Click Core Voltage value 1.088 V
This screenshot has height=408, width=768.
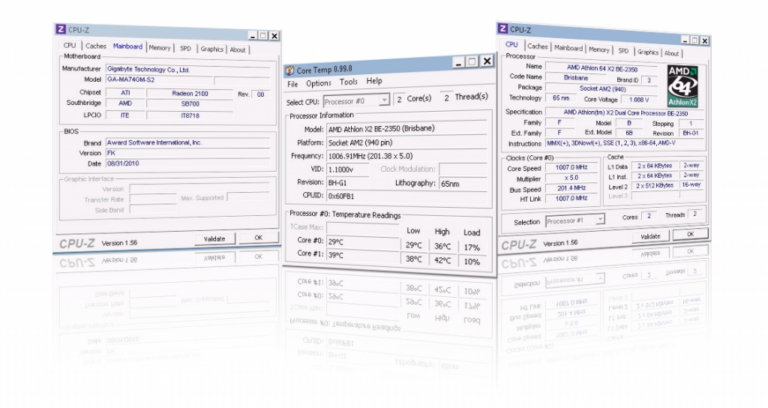coord(639,99)
